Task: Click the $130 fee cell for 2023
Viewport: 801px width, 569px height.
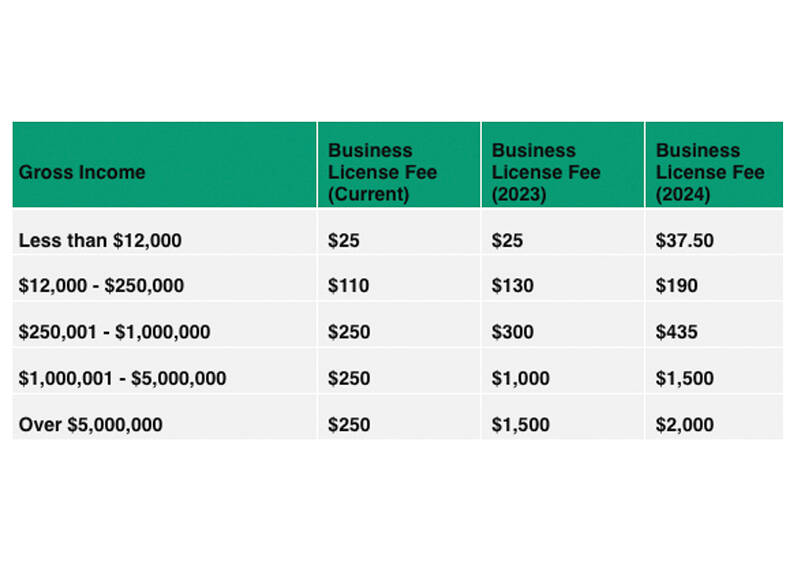Action: pos(512,285)
